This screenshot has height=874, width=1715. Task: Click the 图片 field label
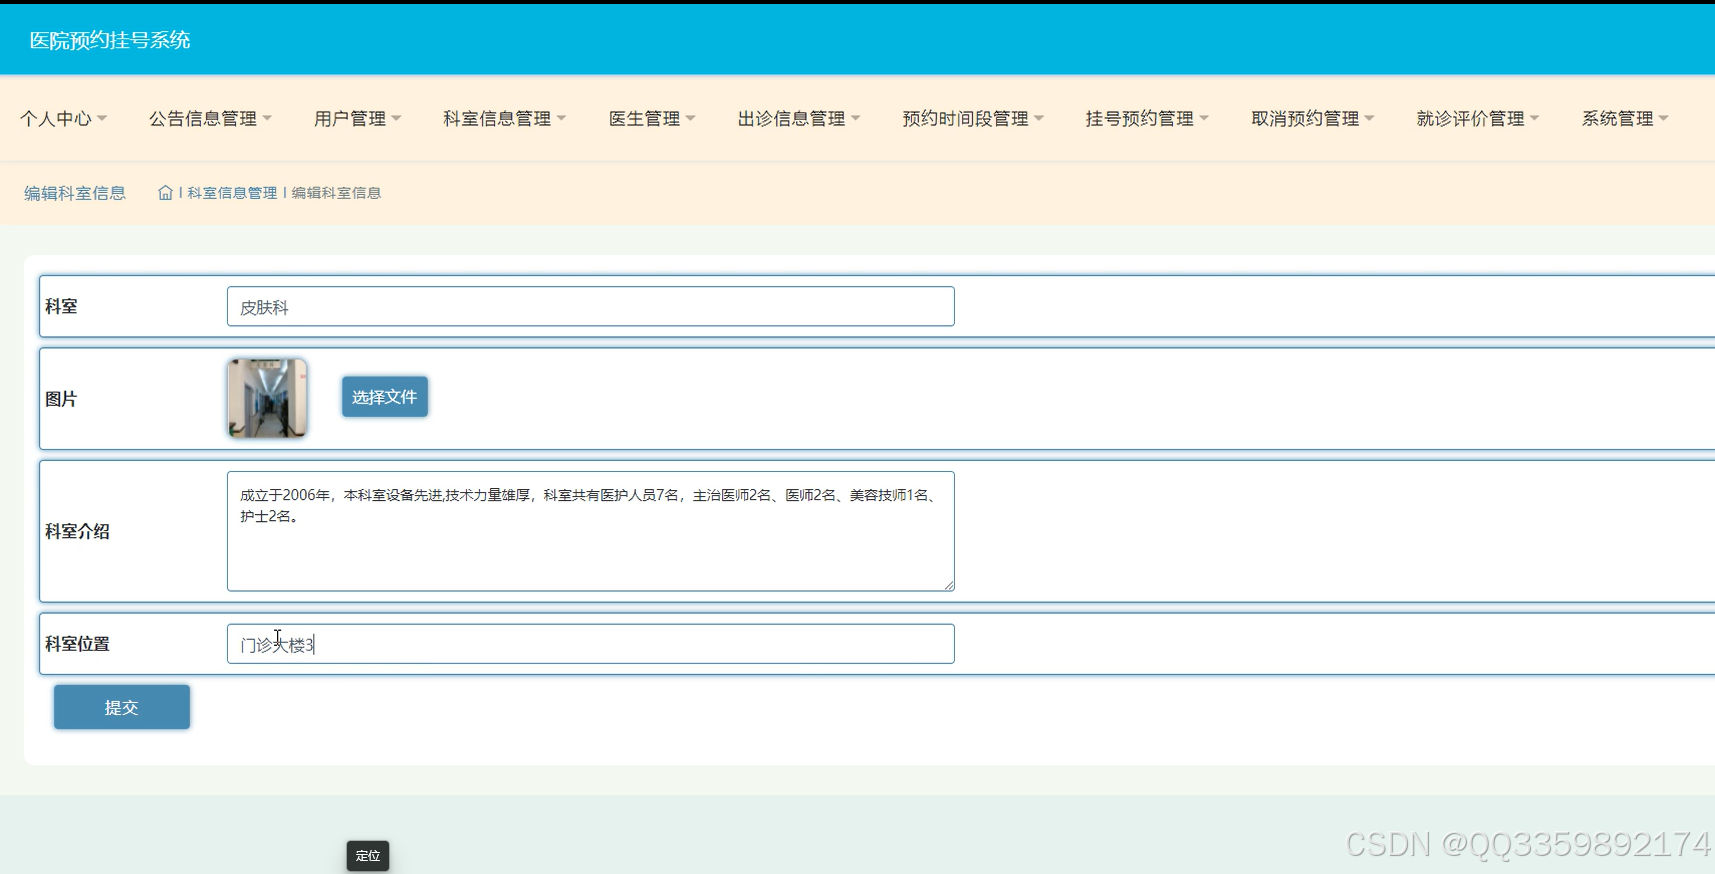tap(61, 399)
